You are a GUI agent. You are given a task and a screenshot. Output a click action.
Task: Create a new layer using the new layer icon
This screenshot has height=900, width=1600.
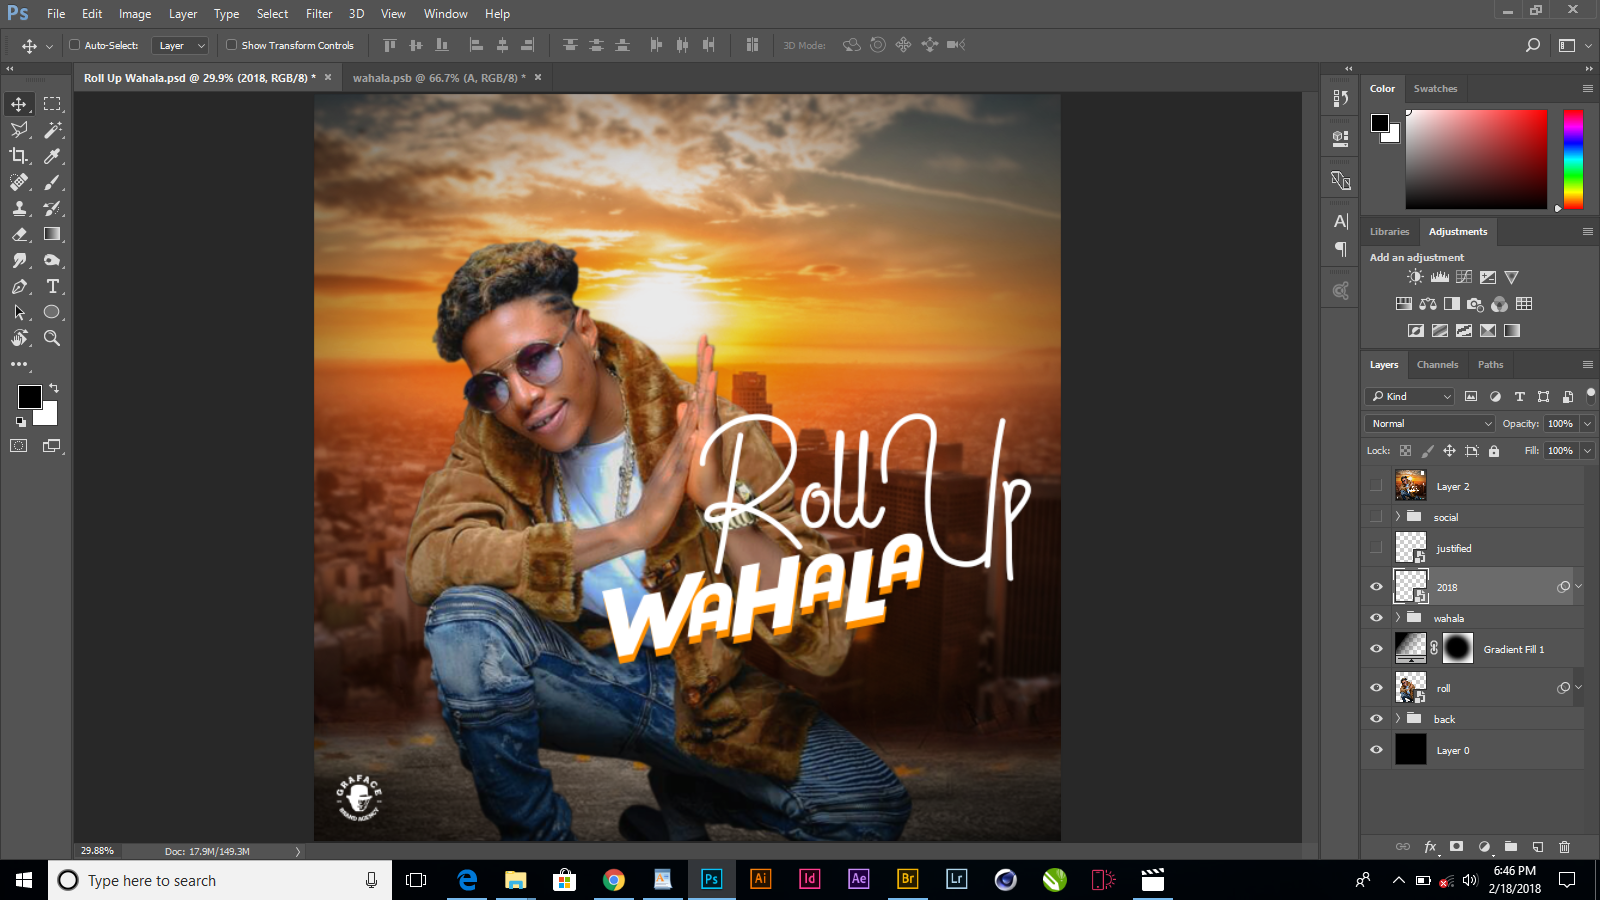[x=1537, y=847]
